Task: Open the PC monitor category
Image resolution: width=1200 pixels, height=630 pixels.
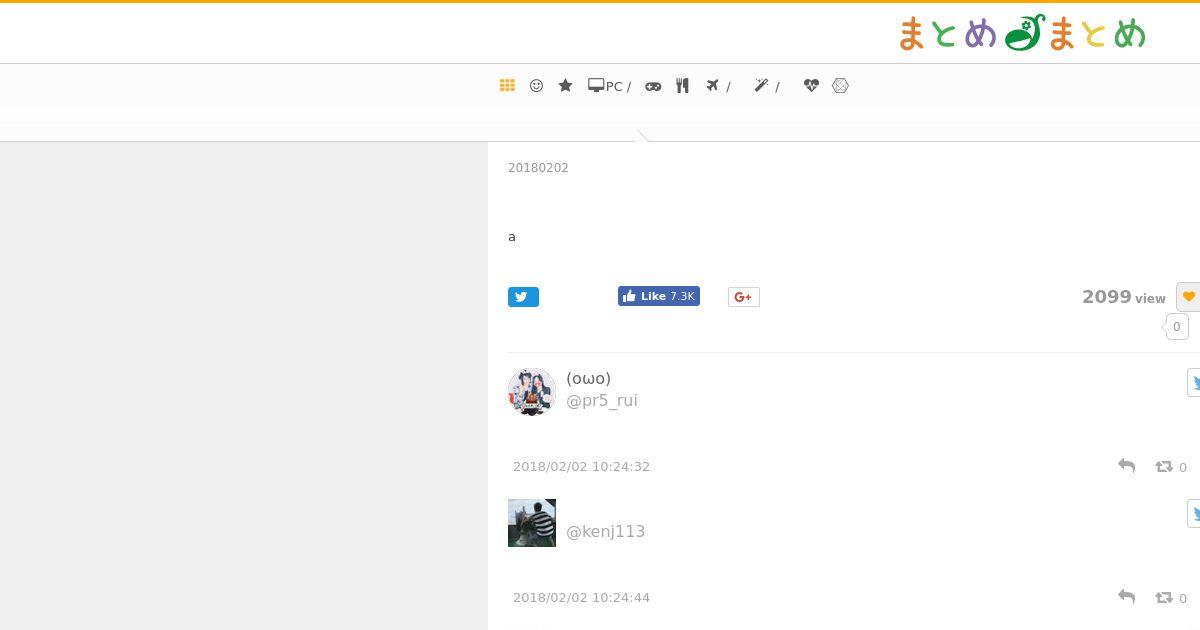Action: (609, 86)
